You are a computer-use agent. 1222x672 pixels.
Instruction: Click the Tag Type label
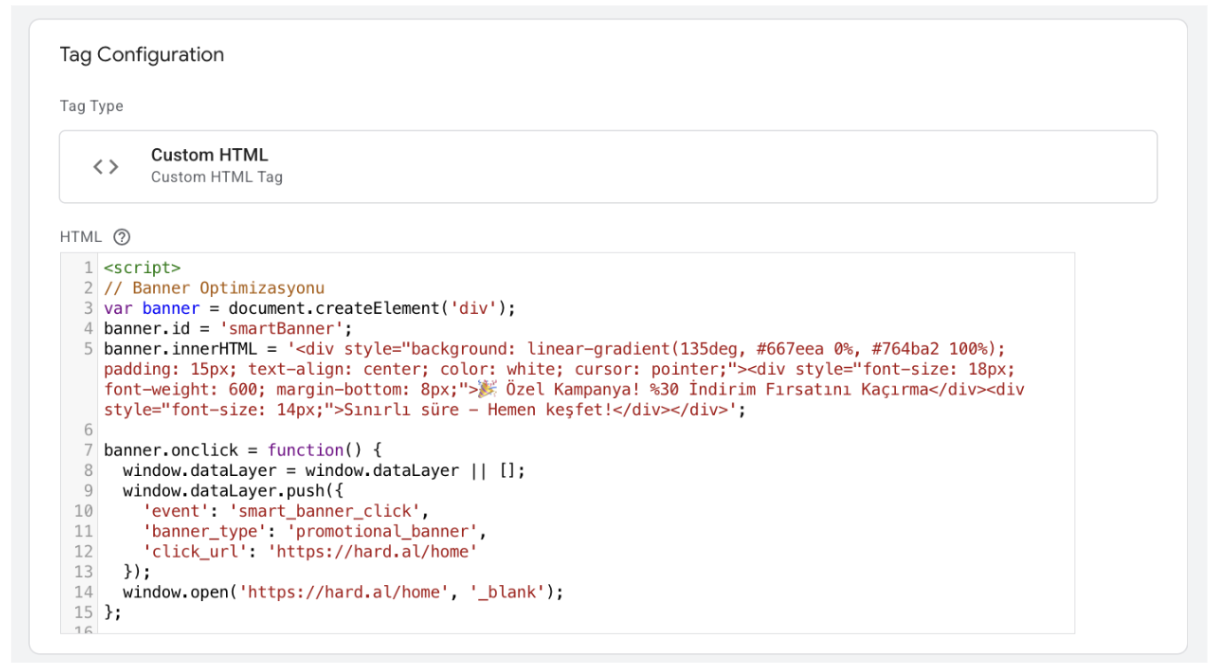(x=92, y=106)
